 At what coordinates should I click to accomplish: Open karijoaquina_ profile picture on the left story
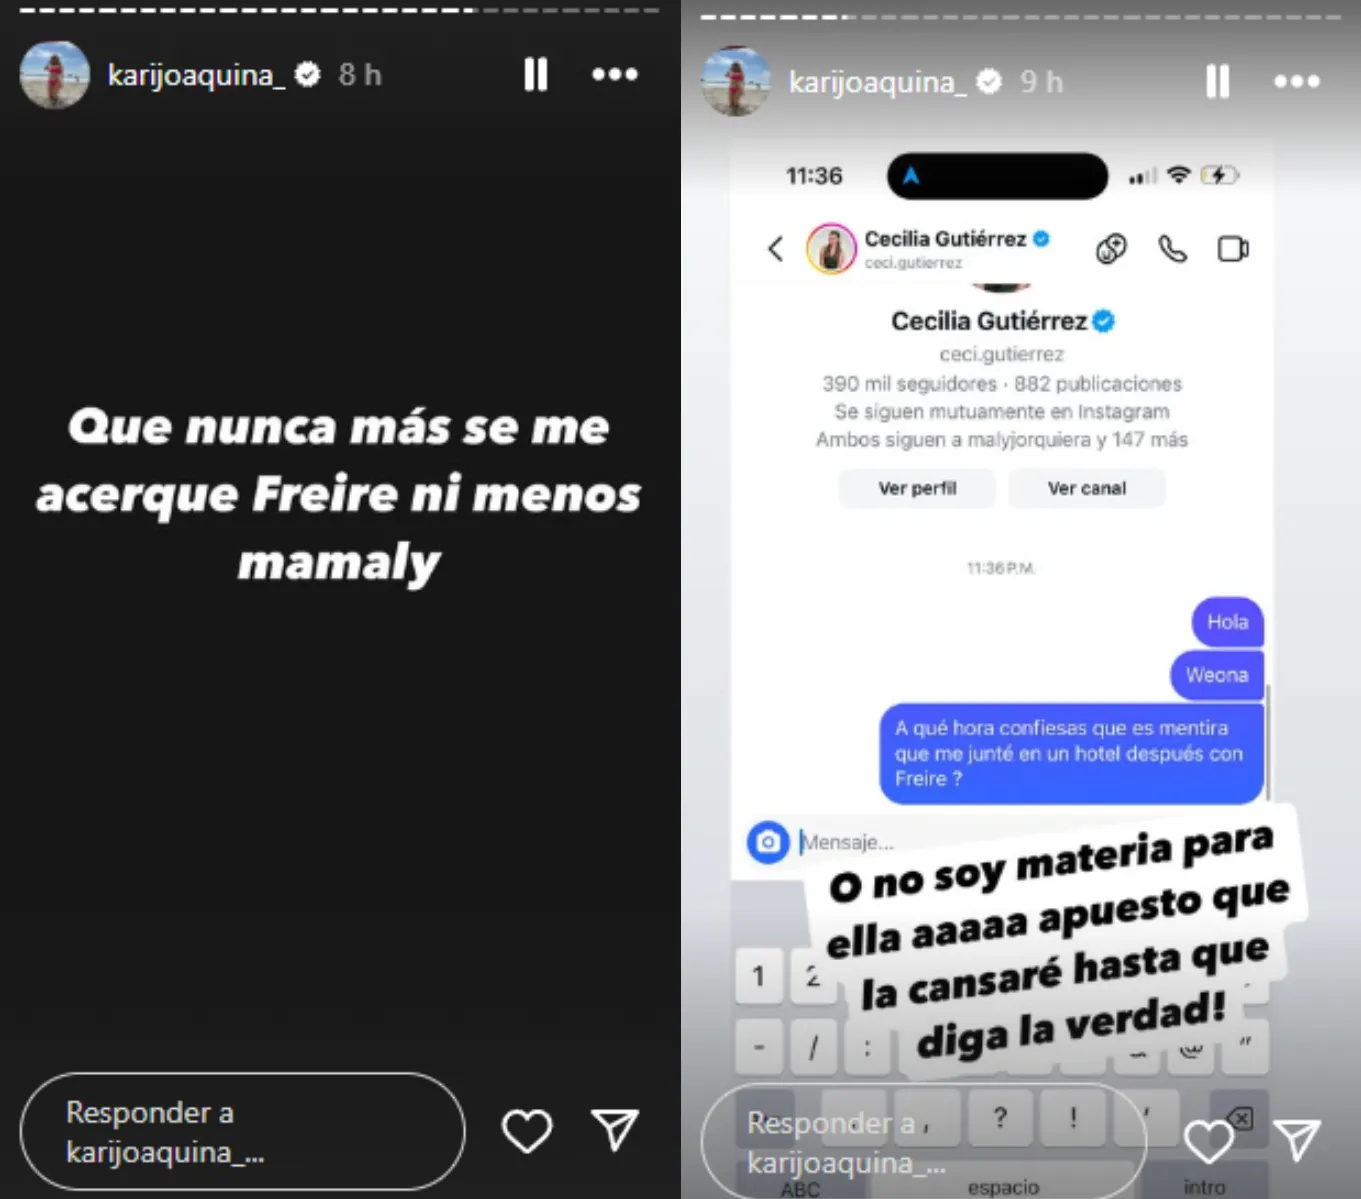point(55,74)
